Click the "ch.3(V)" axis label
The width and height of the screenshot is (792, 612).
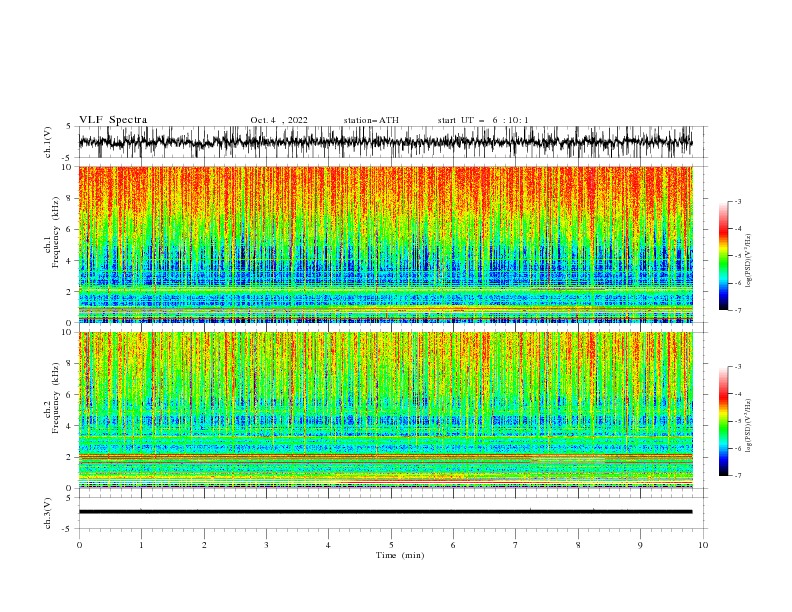48,513
